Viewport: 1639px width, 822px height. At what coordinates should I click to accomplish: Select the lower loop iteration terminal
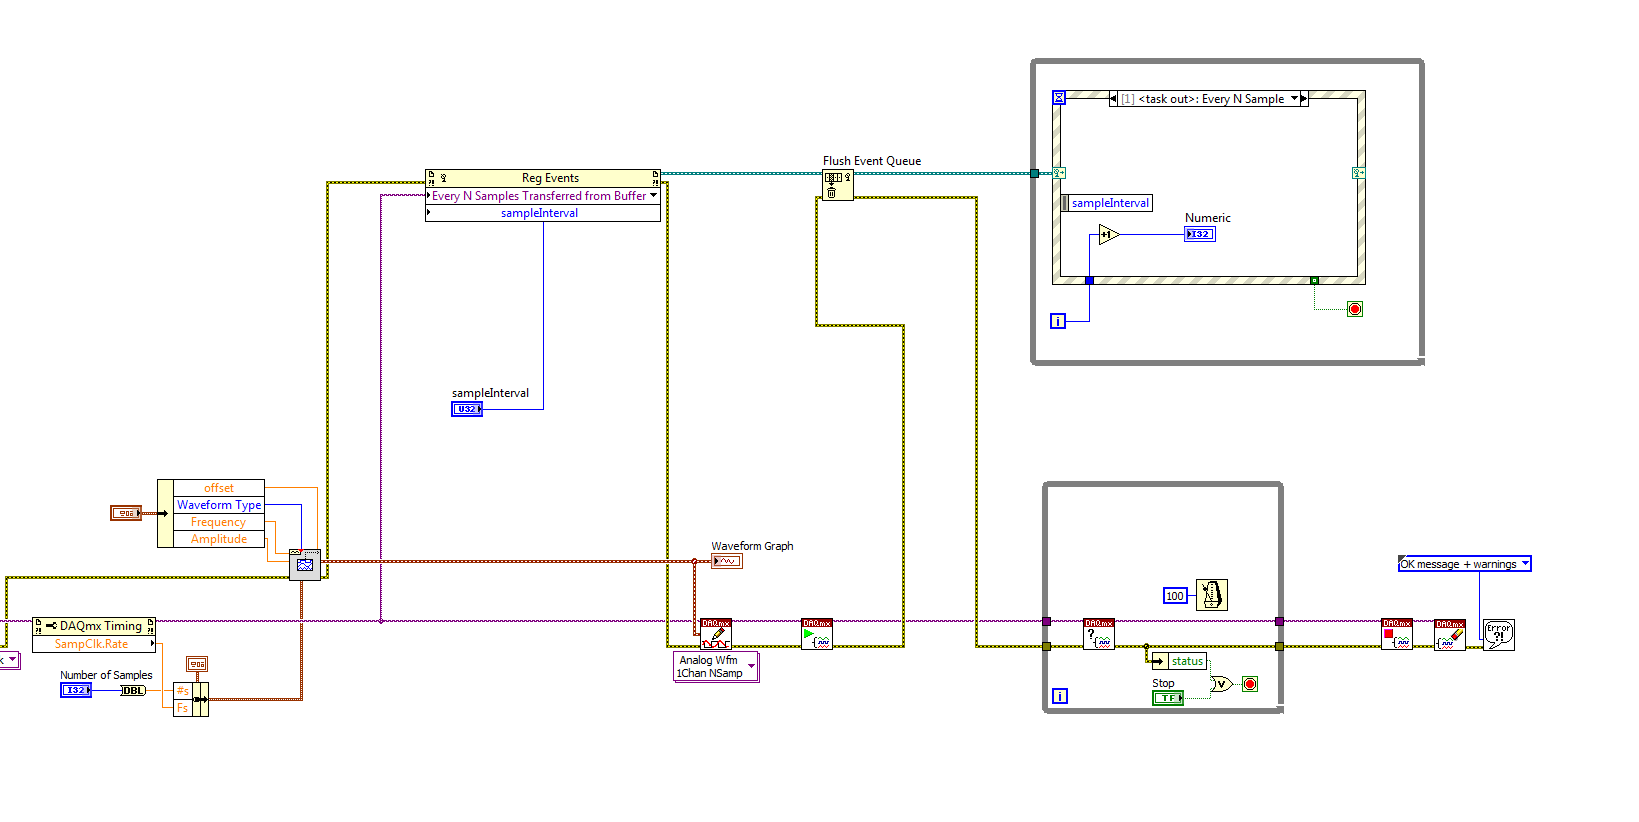point(1060,696)
